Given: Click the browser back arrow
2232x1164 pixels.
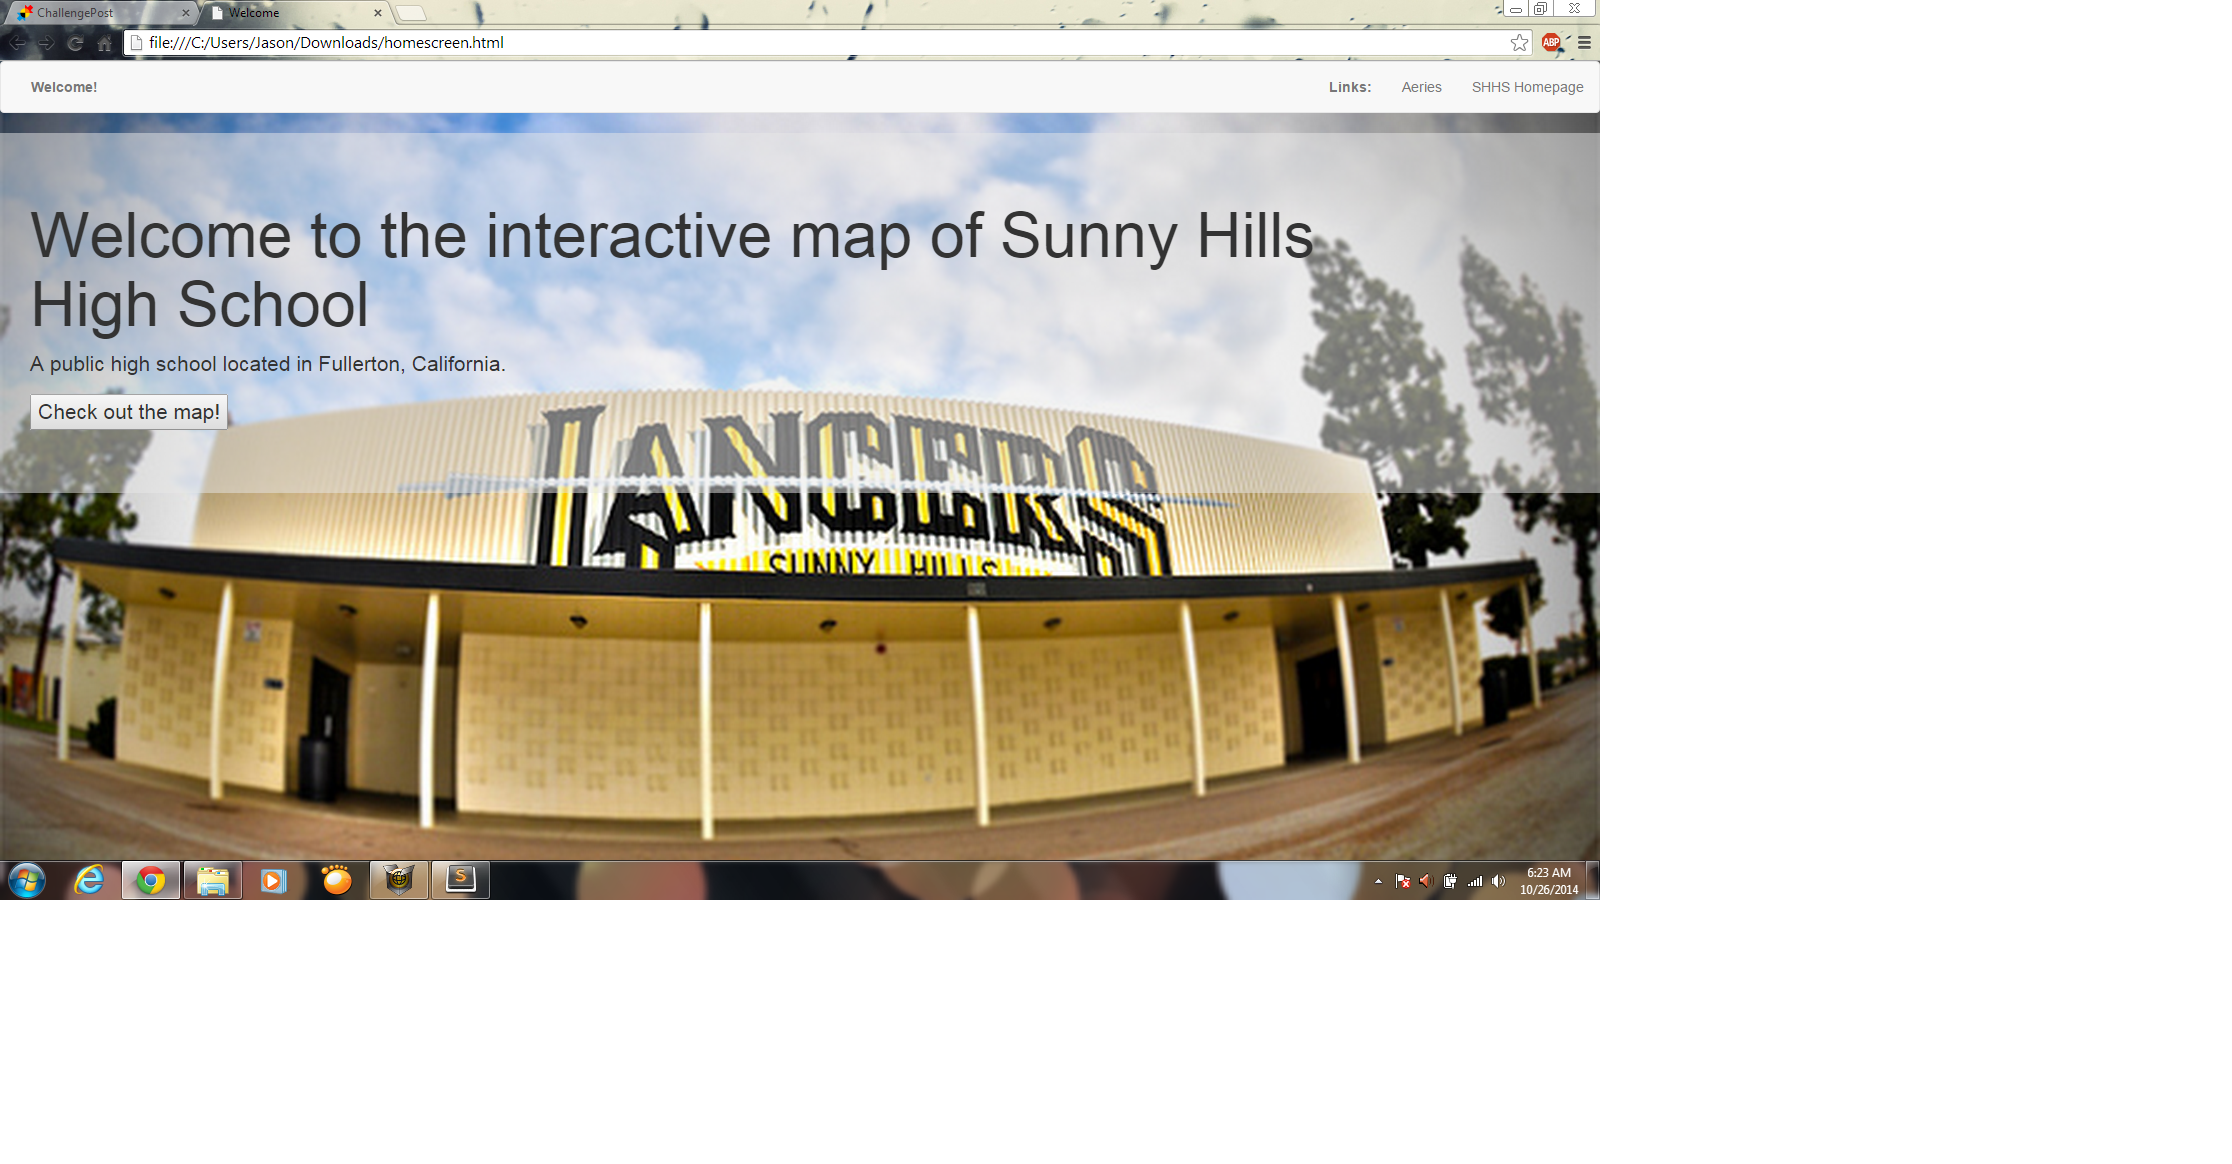Looking at the screenshot, I should click(17, 43).
